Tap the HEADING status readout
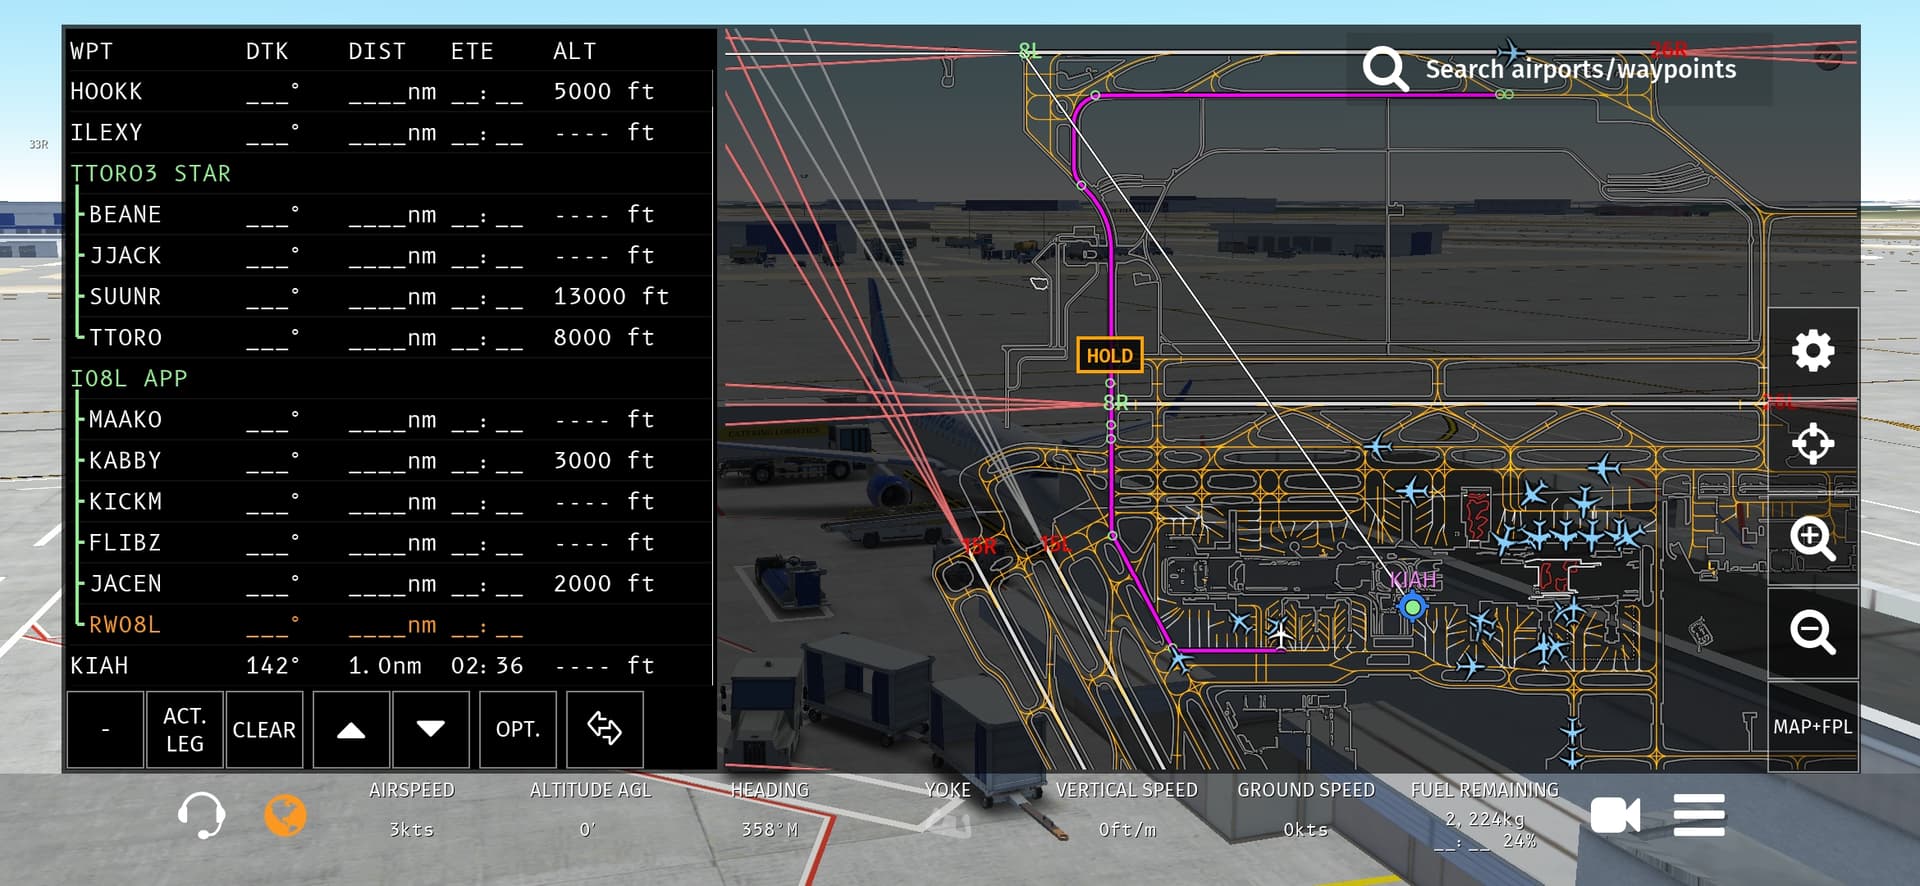 [769, 809]
